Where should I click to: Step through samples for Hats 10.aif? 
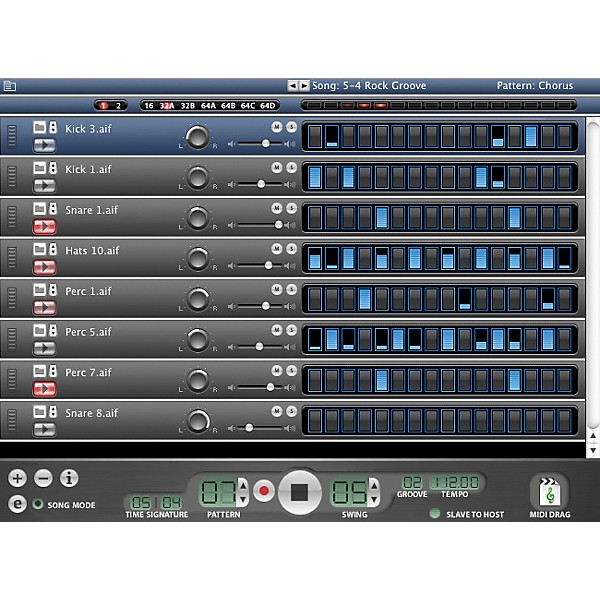53,249
